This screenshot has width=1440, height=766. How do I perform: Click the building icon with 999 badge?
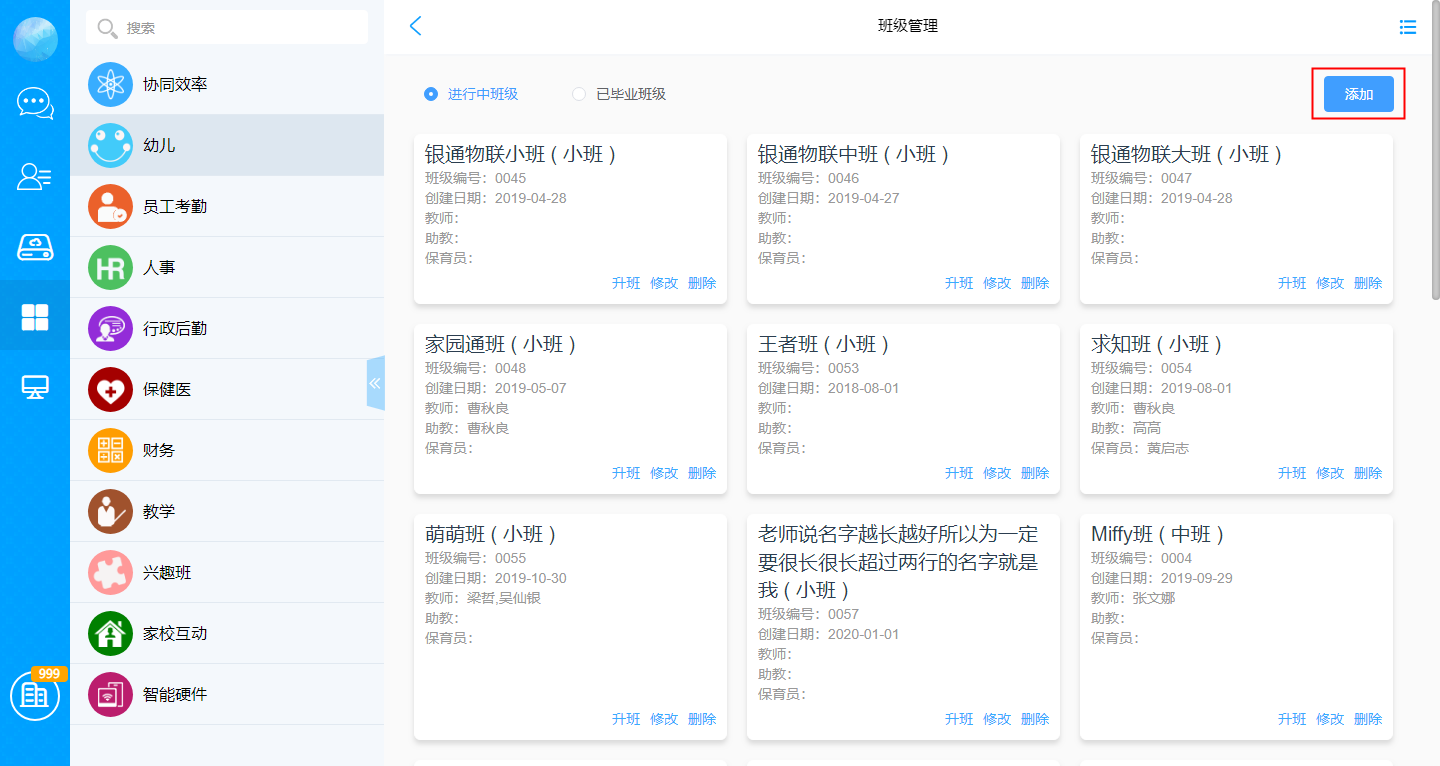point(35,696)
